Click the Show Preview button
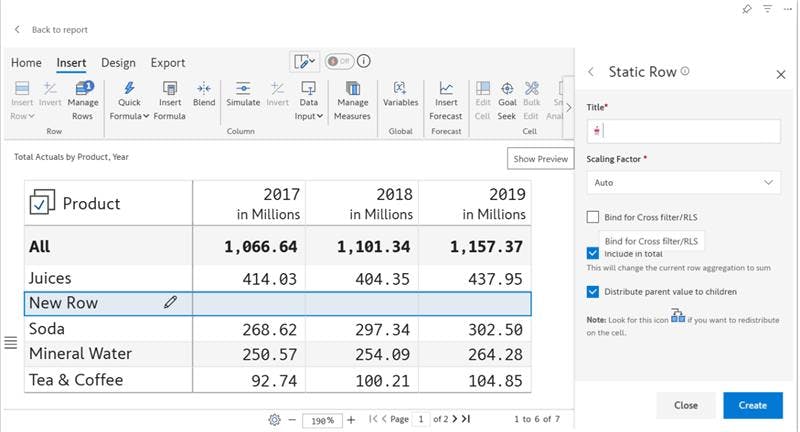This screenshot has height=432, width=800. coord(540,159)
